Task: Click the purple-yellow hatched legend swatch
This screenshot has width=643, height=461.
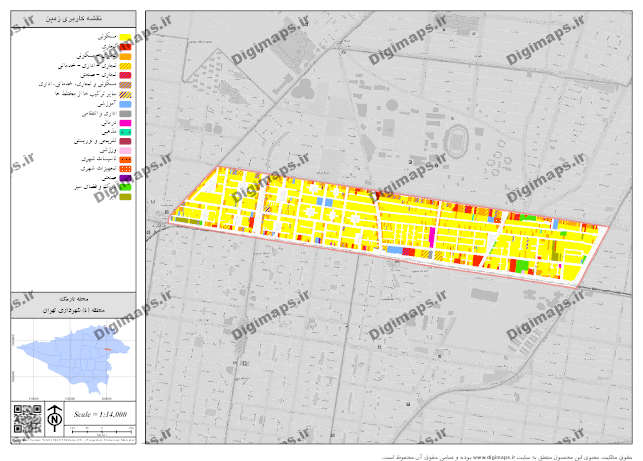Action: point(125,94)
